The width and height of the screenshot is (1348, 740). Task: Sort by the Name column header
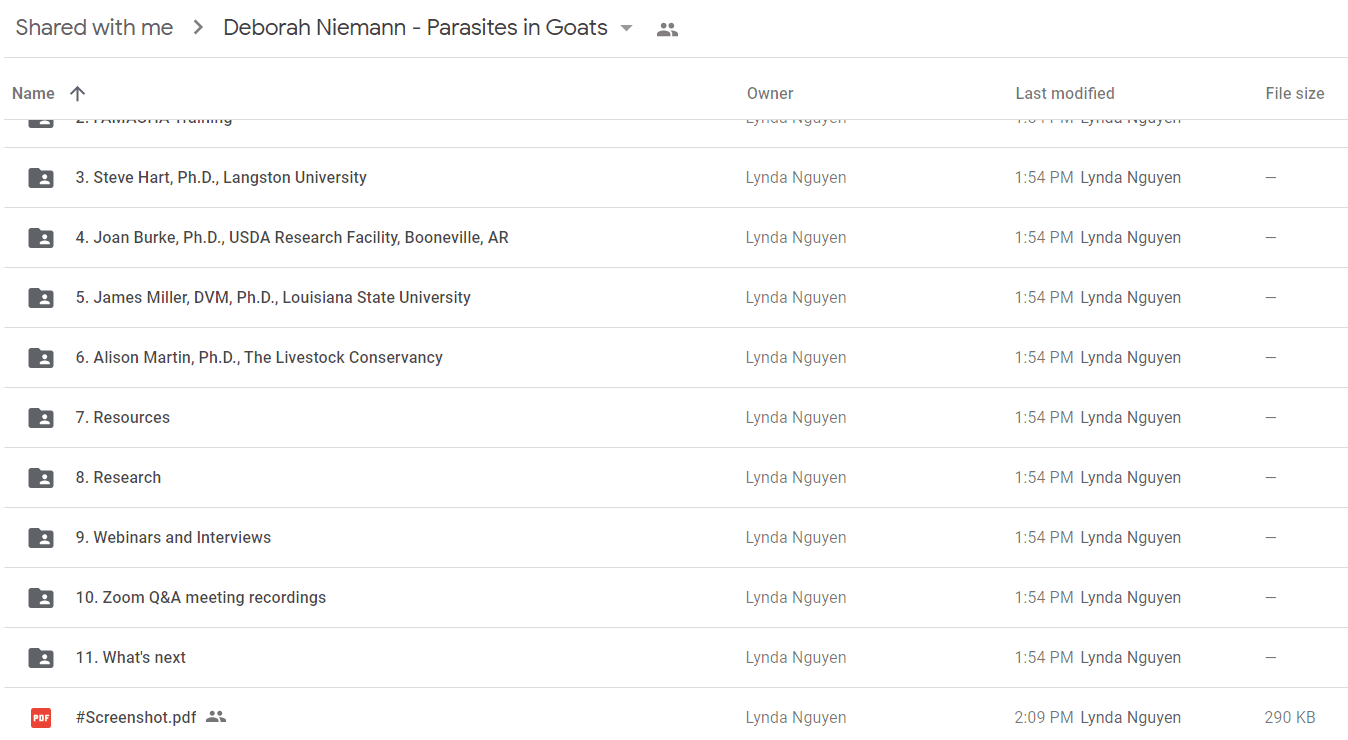[x=33, y=93]
